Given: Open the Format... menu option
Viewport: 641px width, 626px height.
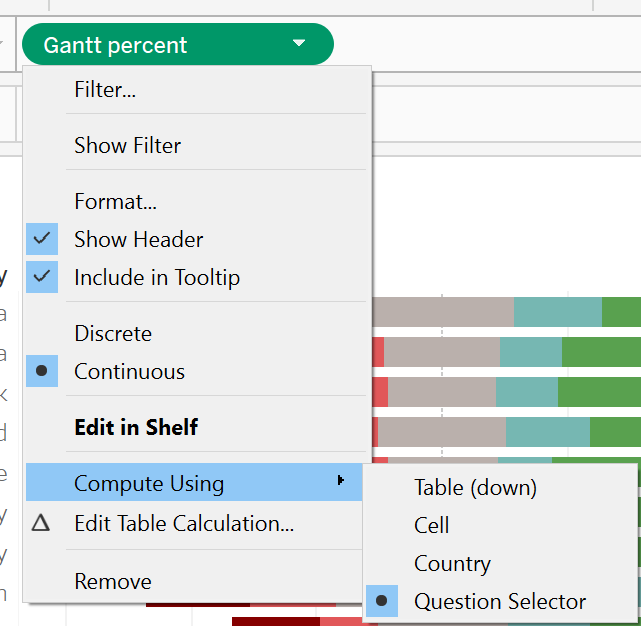Looking at the screenshot, I should pyautogui.click(x=115, y=202).
